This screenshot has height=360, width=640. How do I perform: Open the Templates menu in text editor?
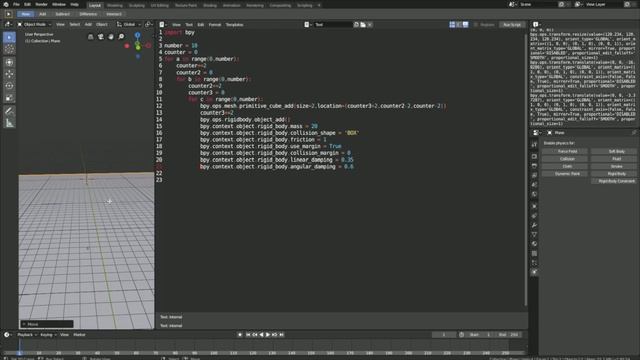[x=234, y=24]
